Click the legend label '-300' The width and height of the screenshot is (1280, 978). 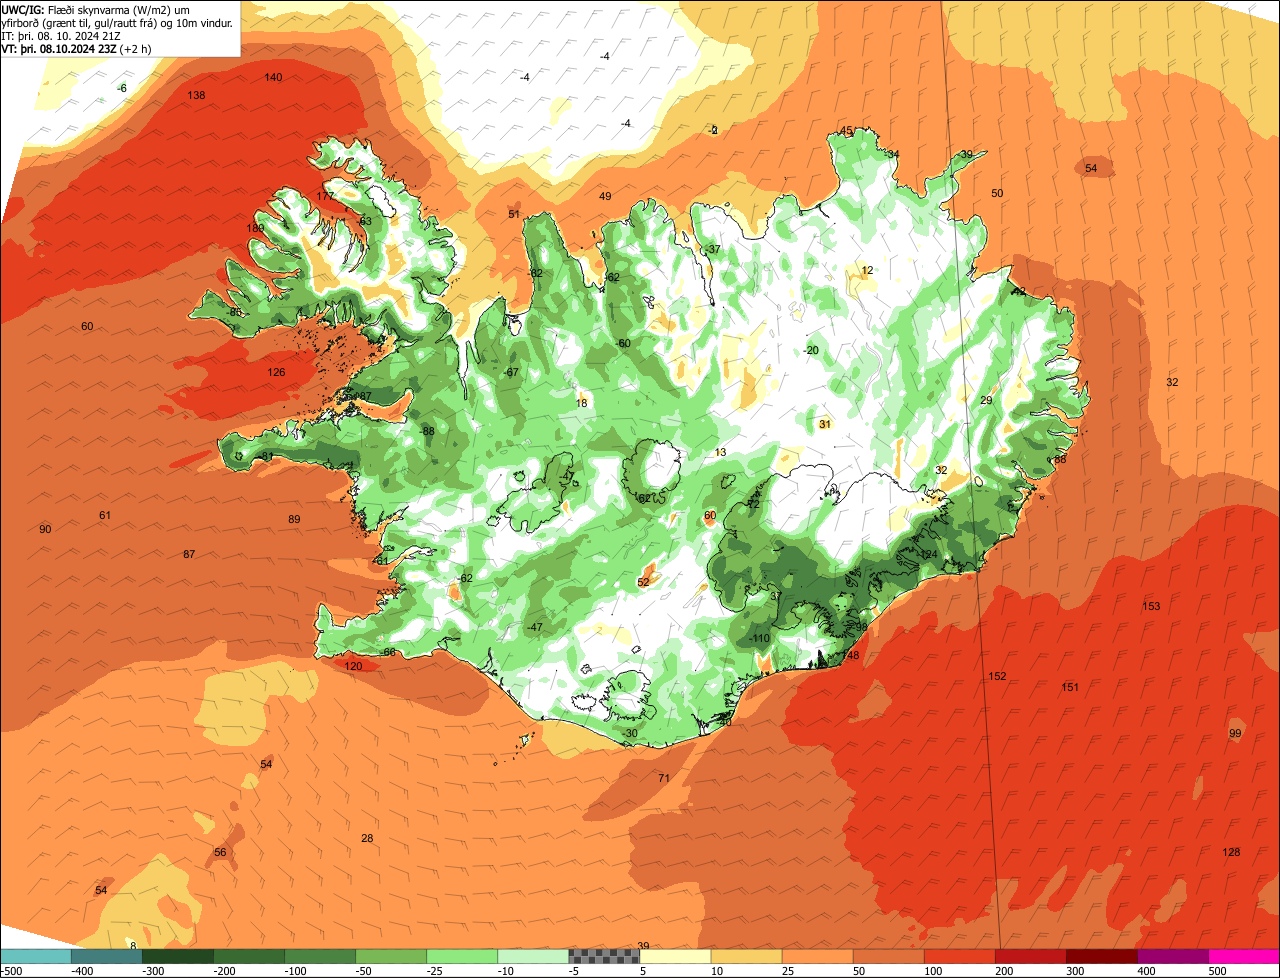pyautogui.click(x=153, y=971)
